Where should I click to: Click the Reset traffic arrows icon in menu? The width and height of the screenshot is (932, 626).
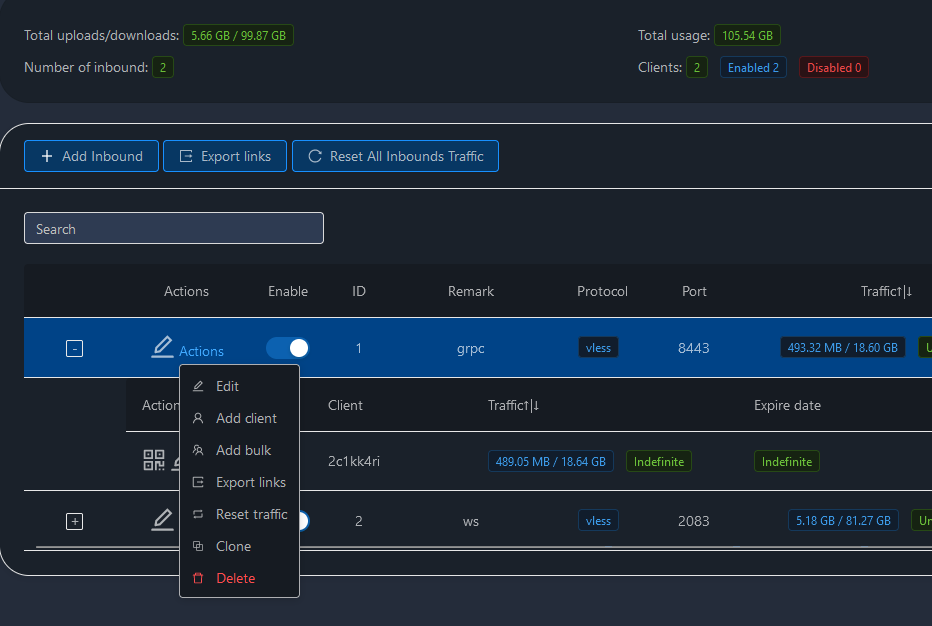click(x=198, y=514)
